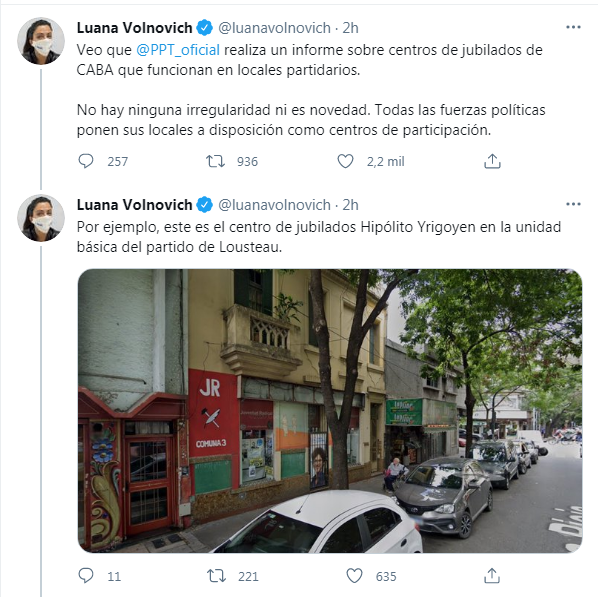Open the more options menu of second tweet
This screenshot has height=597, width=598.
(x=573, y=204)
